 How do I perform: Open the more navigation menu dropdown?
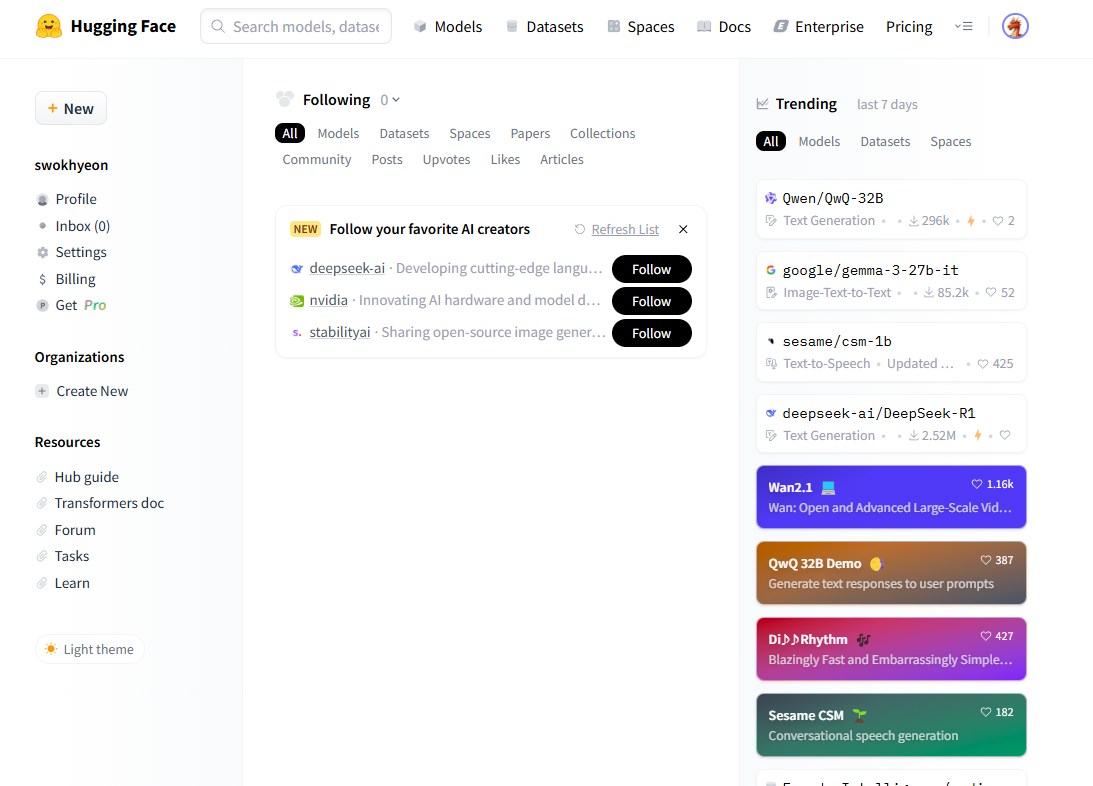tap(963, 26)
